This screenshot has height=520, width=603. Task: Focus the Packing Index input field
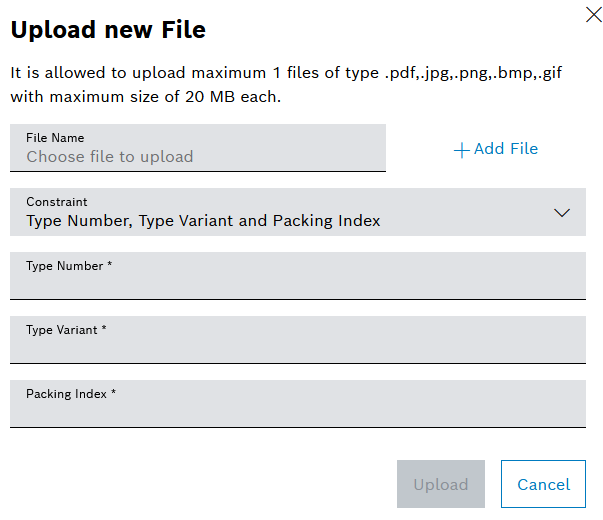tap(297, 411)
